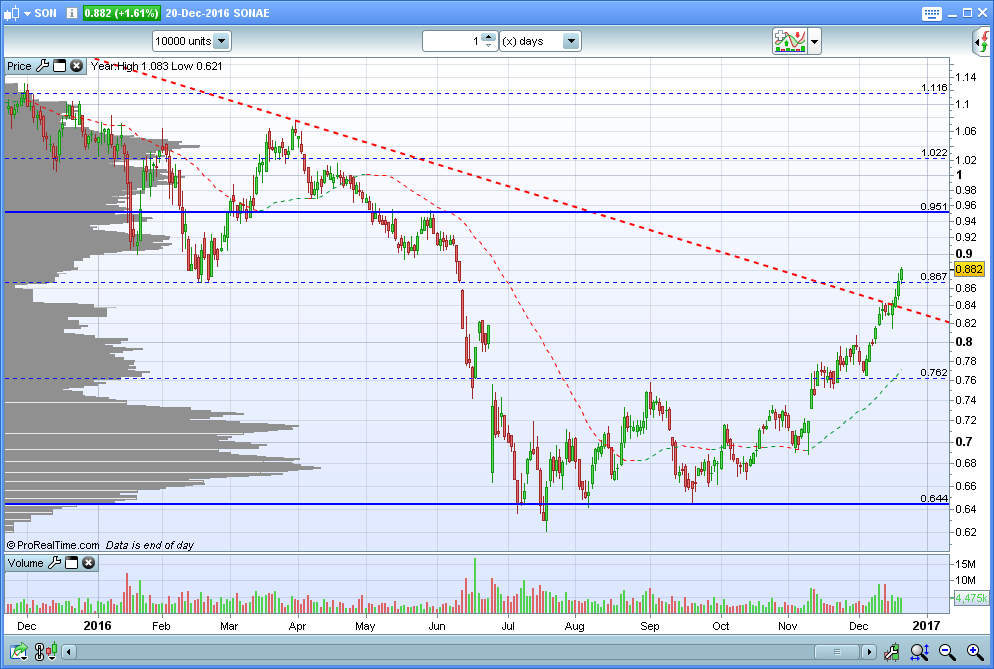Click the 15M volume axis label
The width and height of the screenshot is (994, 669).
(x=965, y=564)
